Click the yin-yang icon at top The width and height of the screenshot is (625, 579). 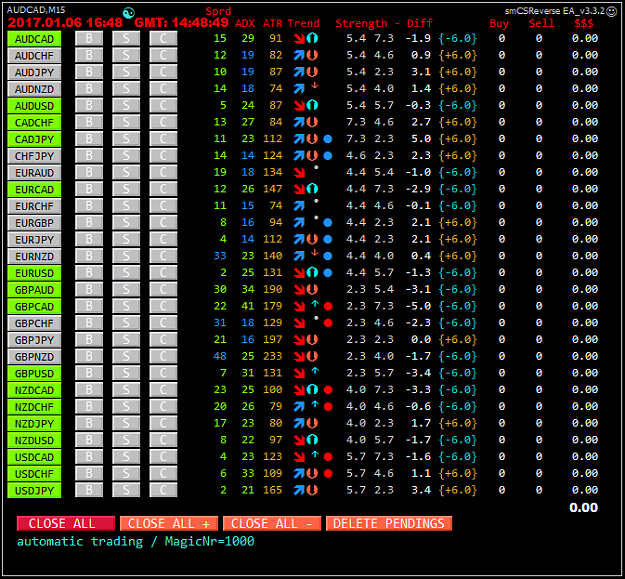128,13
